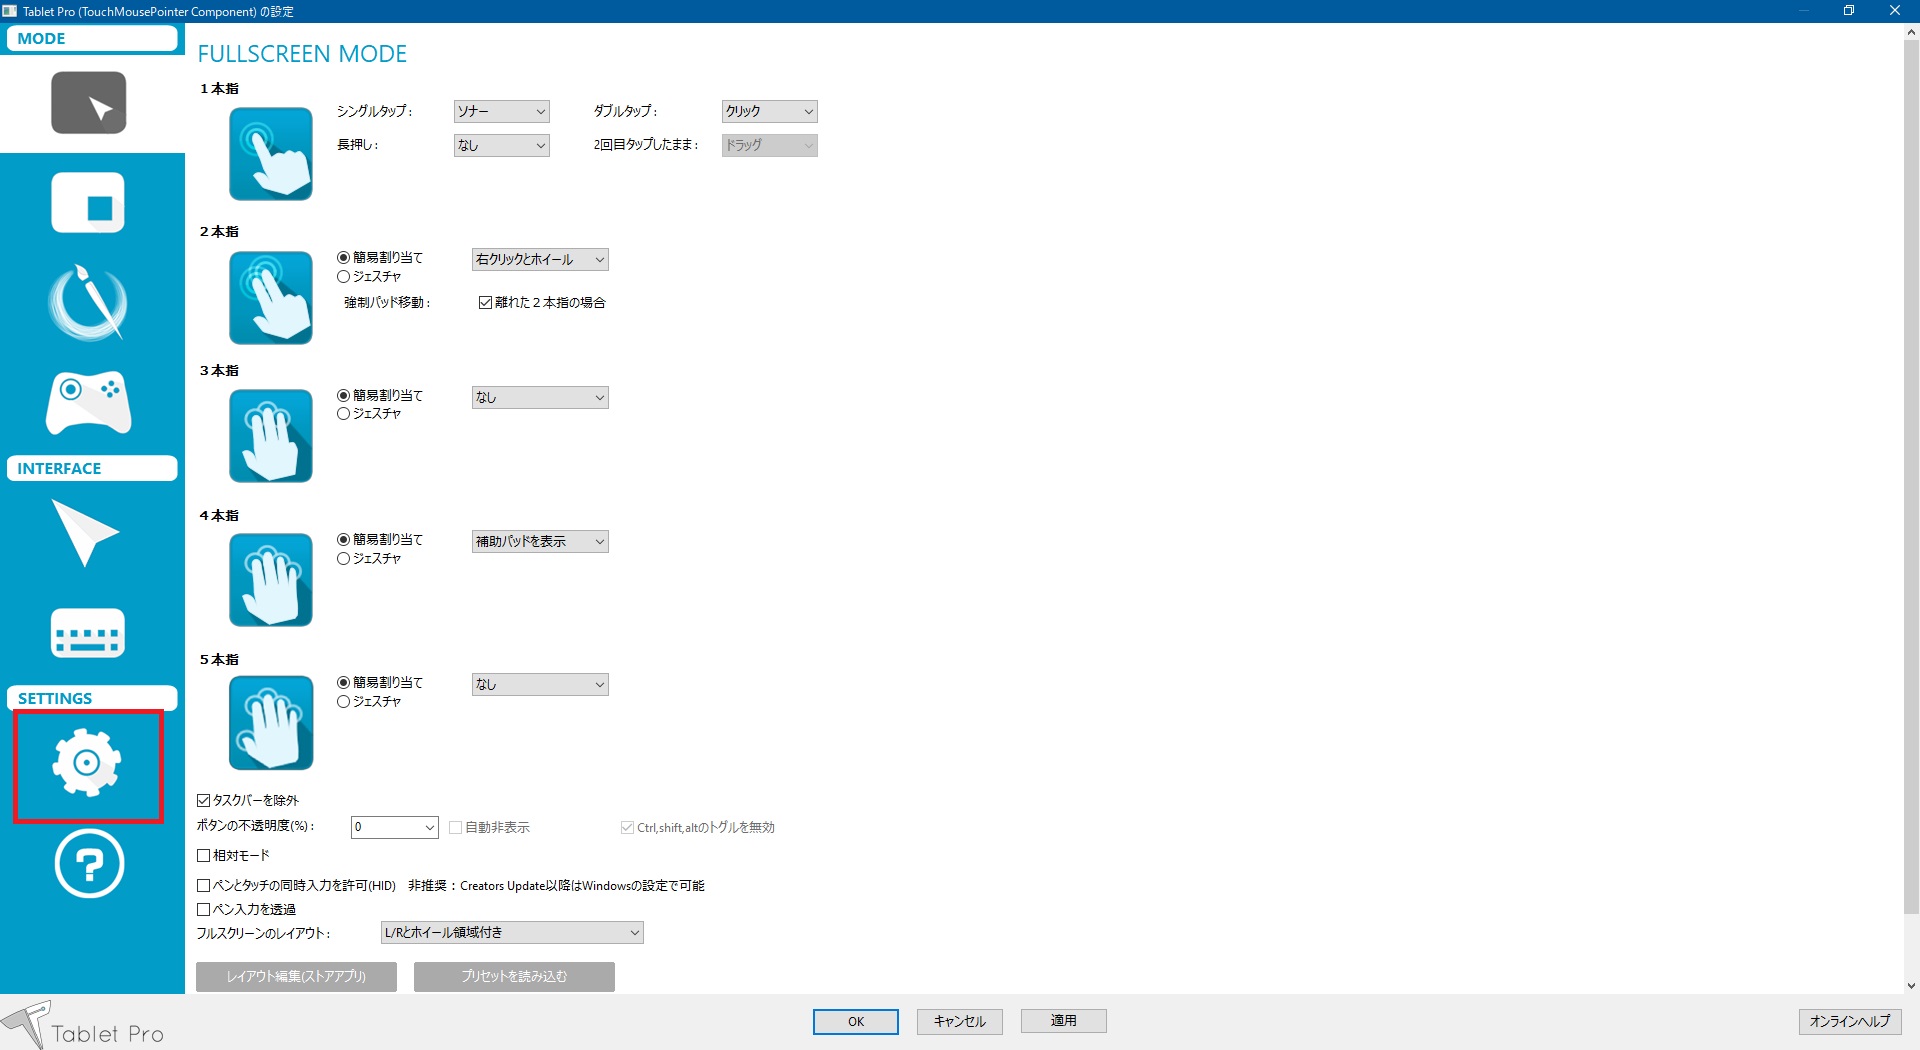Open the ボタンの不透明度 percentage dropdown
Image resolution: width=1920 pixels, height=1050 pixels.
coord(394,828)
